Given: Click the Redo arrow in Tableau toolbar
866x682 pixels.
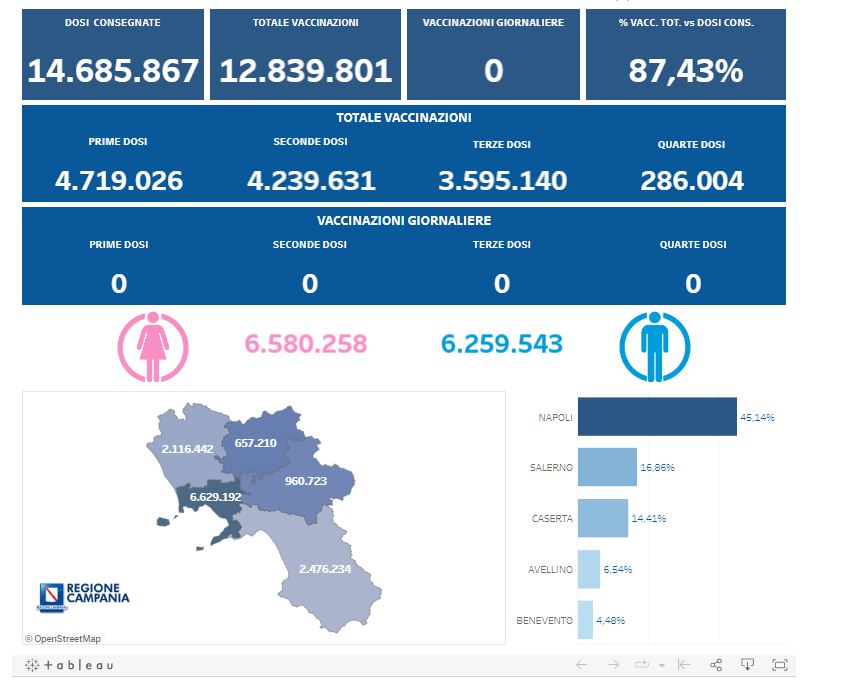Looking at the screenshot, I should [x=613, y=665].
